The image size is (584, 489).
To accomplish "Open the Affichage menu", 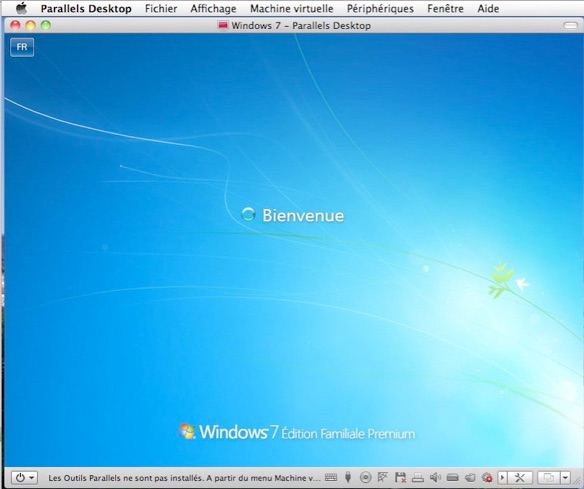I will point(213,8).
